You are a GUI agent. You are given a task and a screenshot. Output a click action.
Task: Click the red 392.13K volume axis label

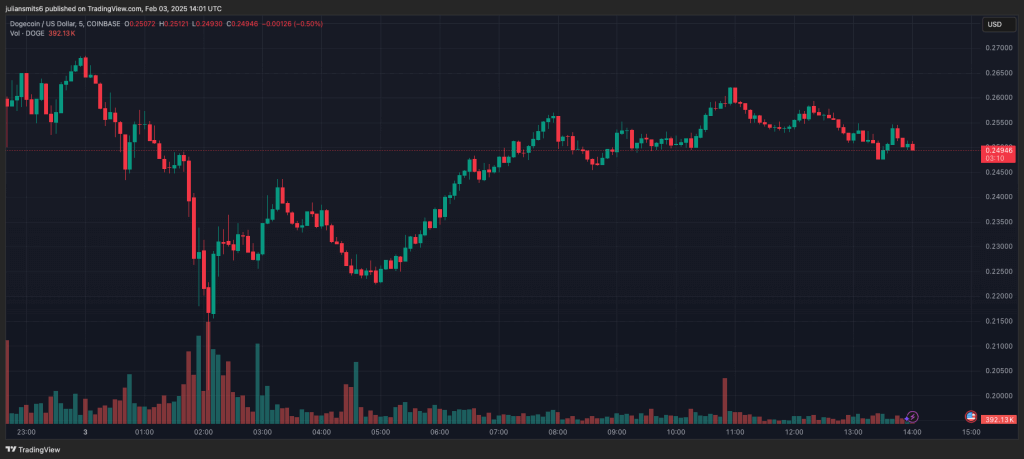click(999, 419)
